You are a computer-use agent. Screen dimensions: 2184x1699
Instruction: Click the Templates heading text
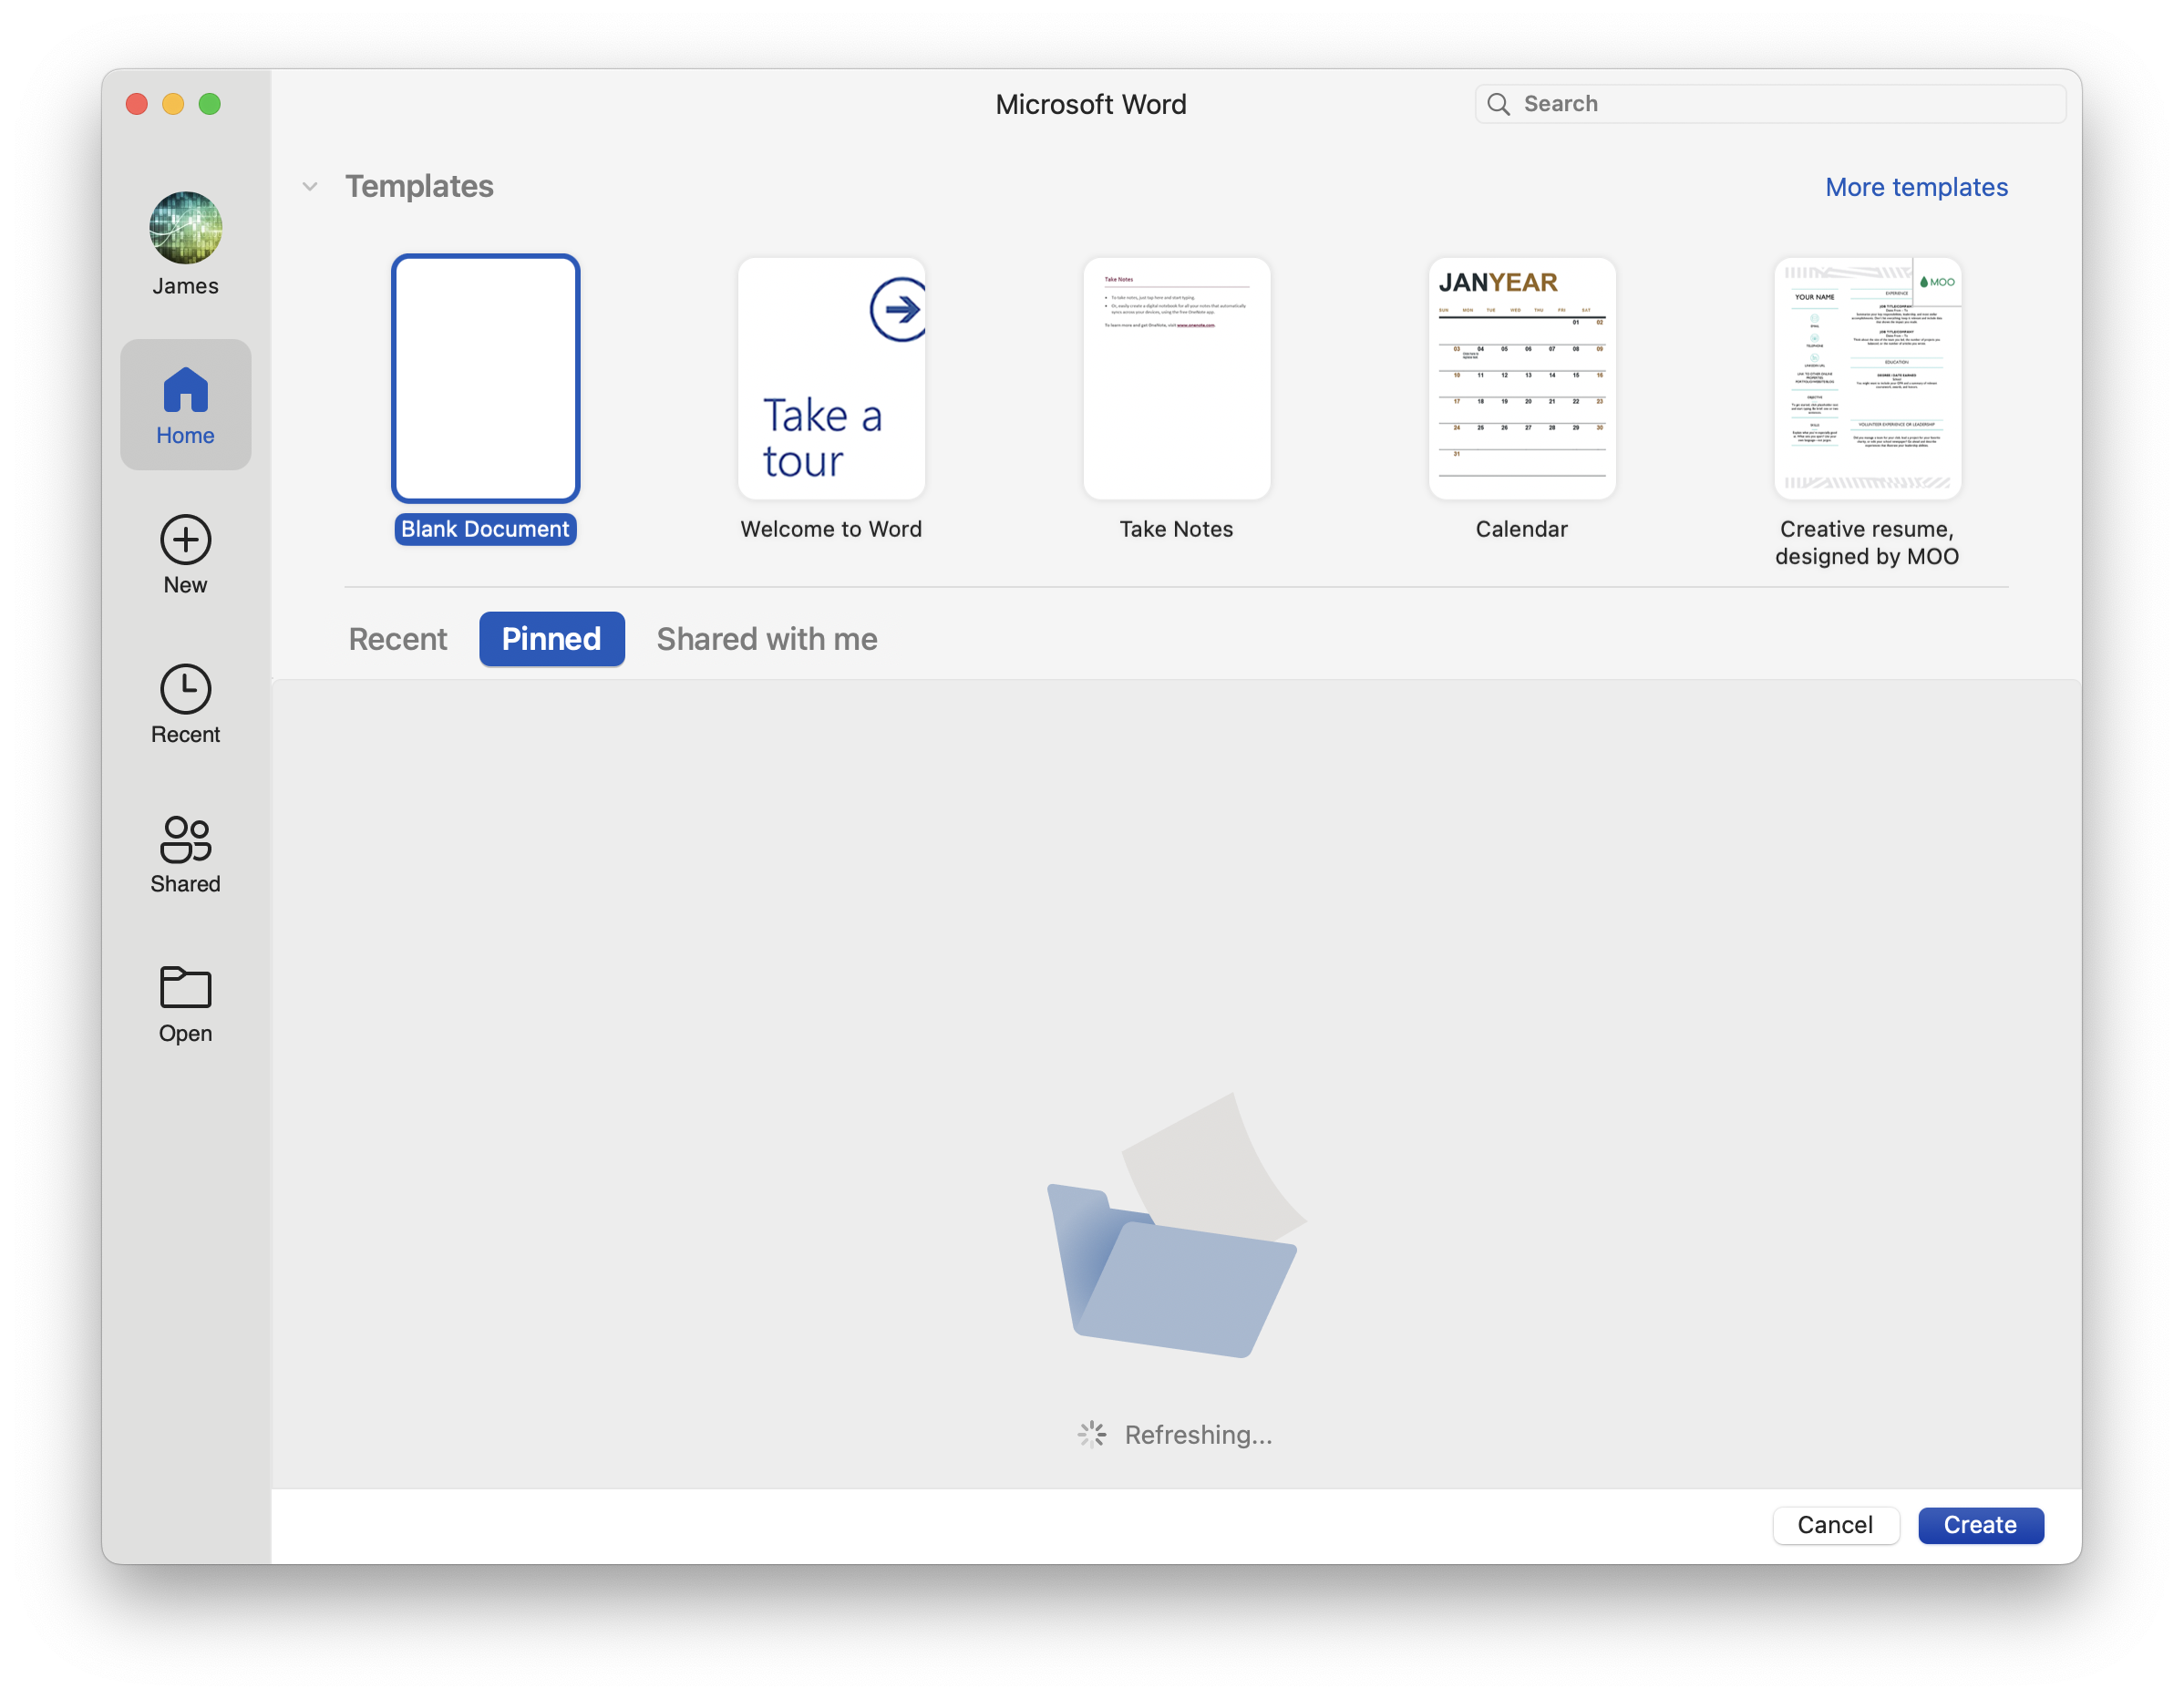(419, 187)
